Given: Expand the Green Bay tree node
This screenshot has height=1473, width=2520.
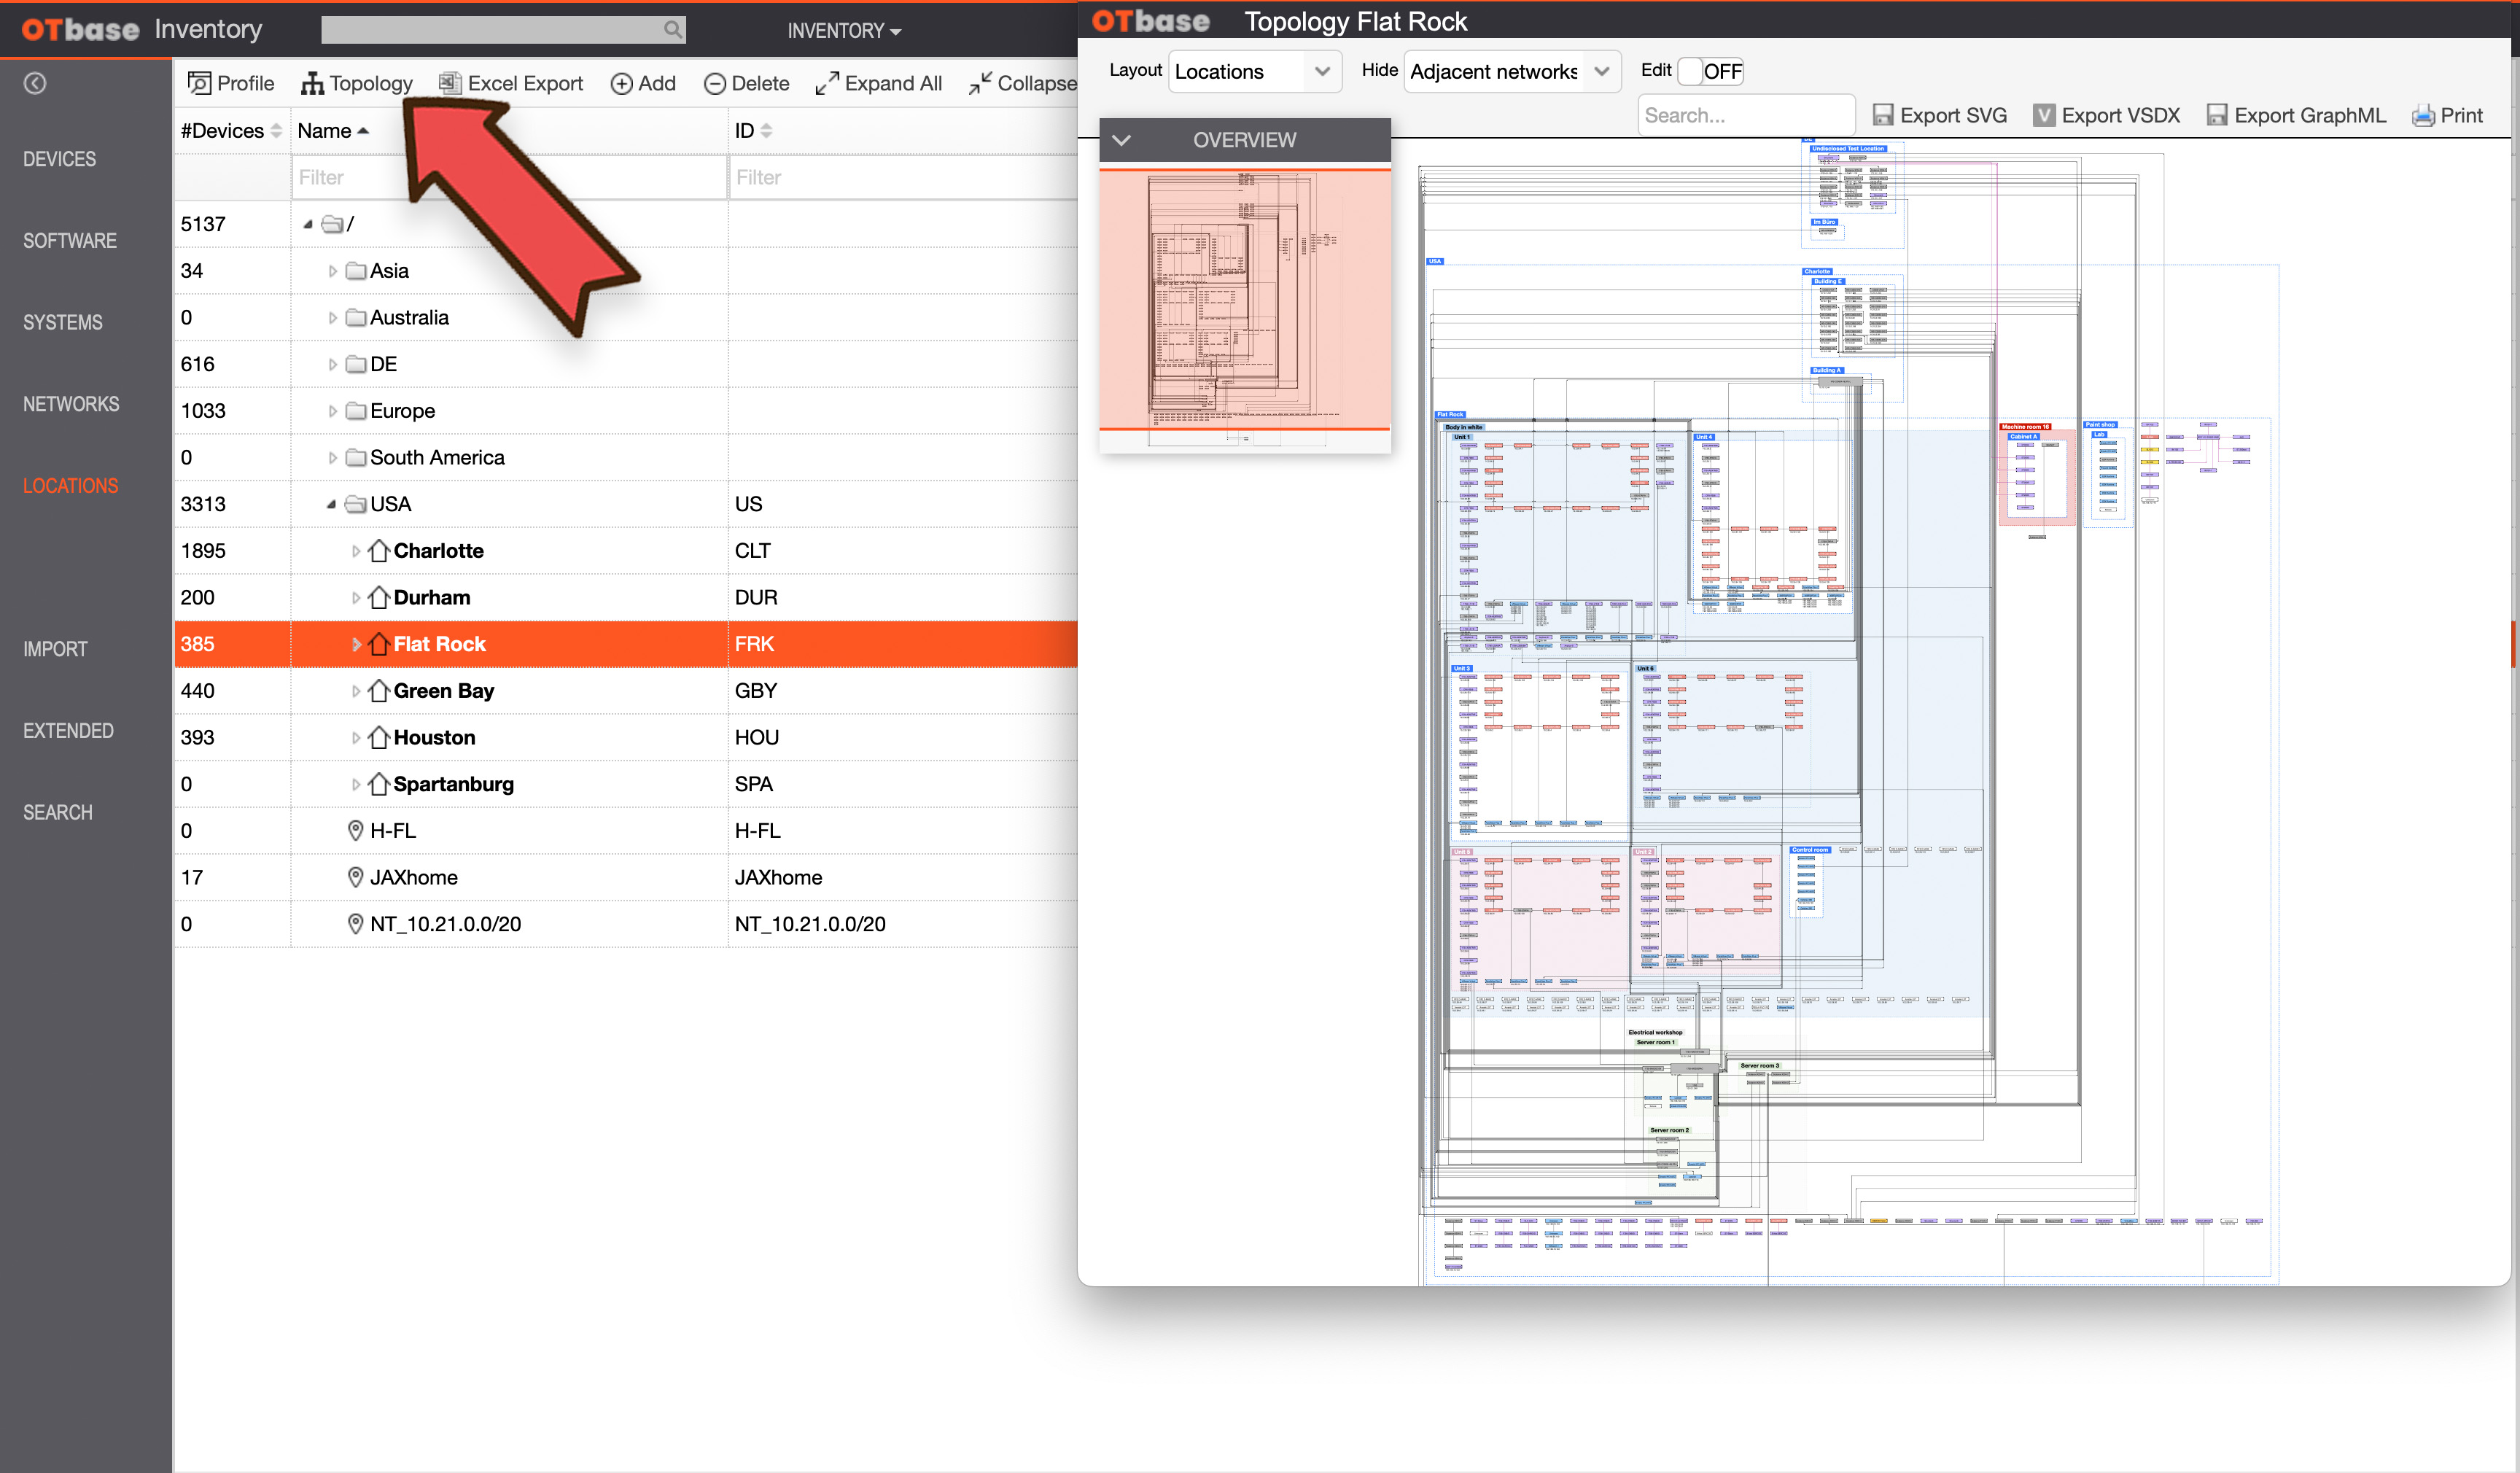Looking at the screenshot, I should (x=355, y=691).
